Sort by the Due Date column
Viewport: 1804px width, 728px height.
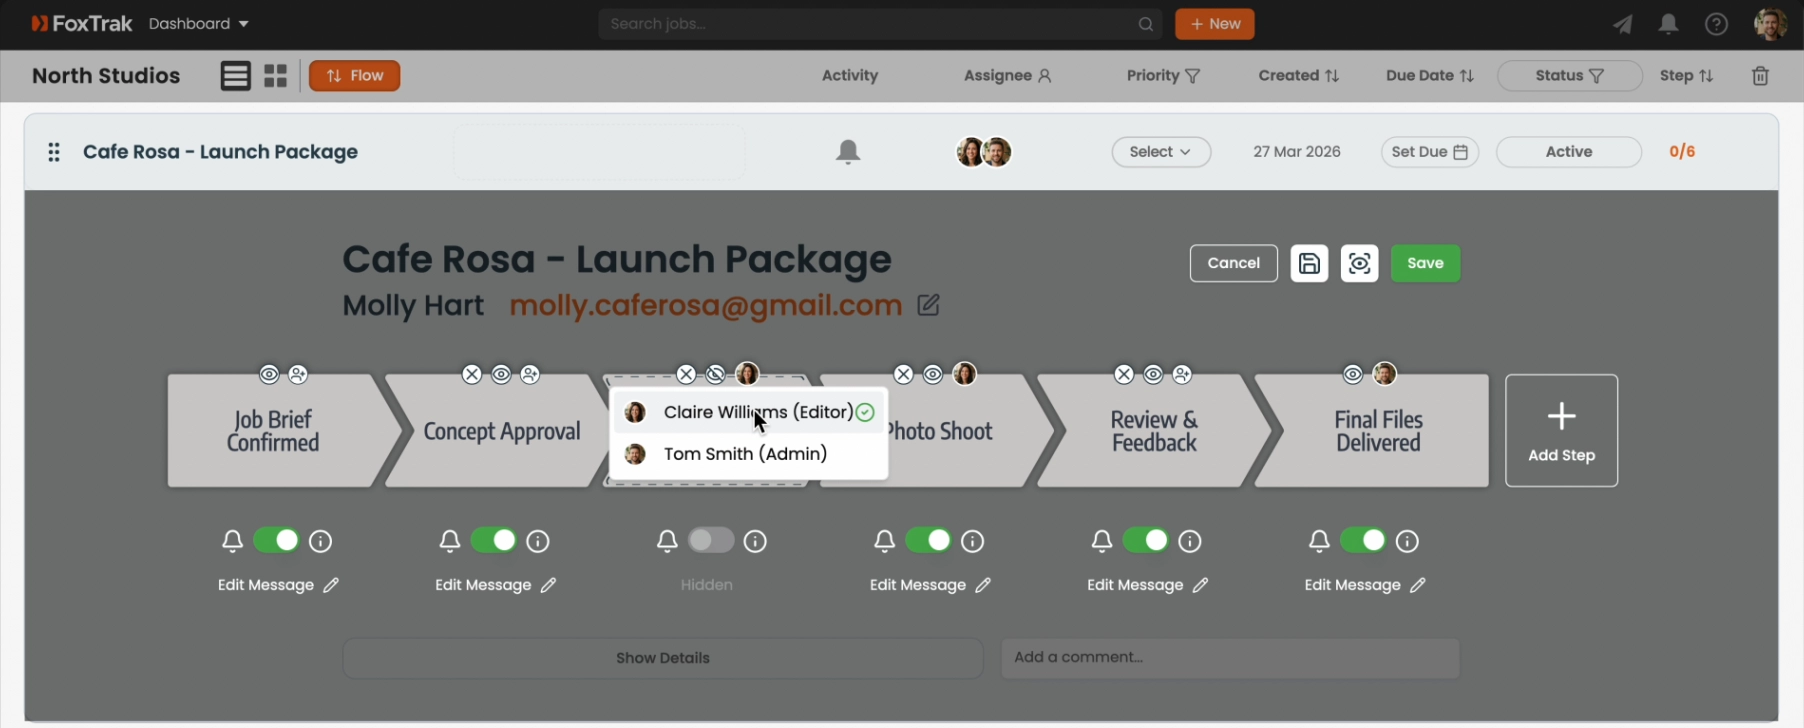click(1430, 76)
